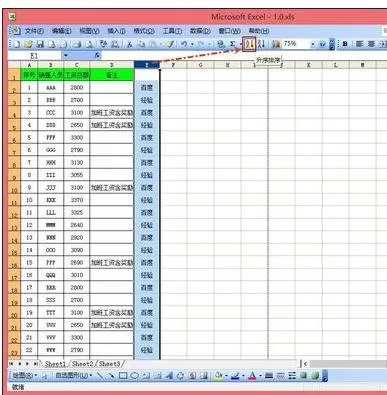Open the 帮助 (Help) menu

click(259, 31)
